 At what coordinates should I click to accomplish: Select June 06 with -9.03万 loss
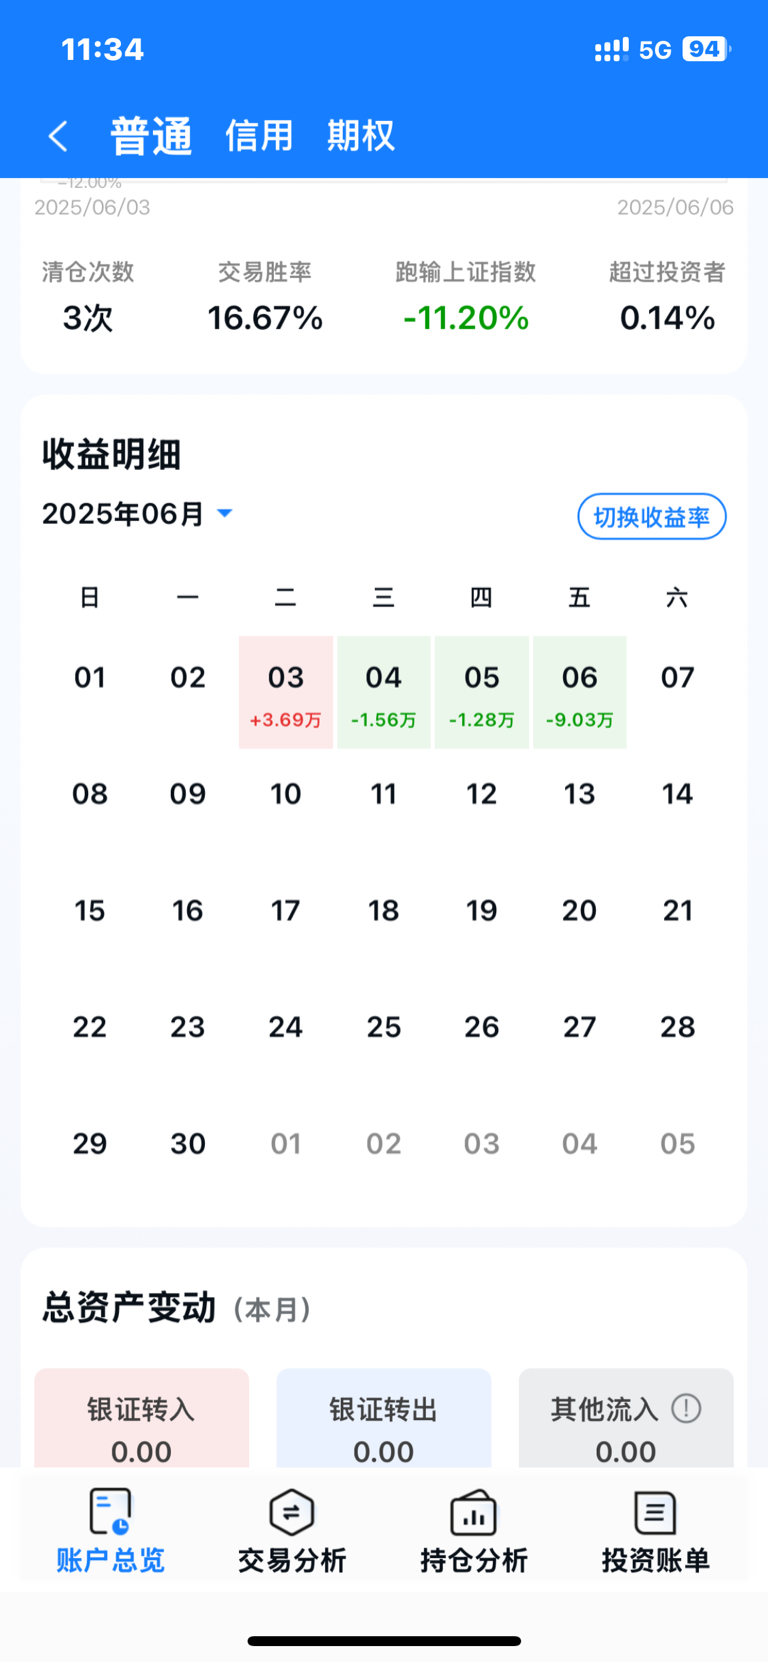(x=580, y=692)
